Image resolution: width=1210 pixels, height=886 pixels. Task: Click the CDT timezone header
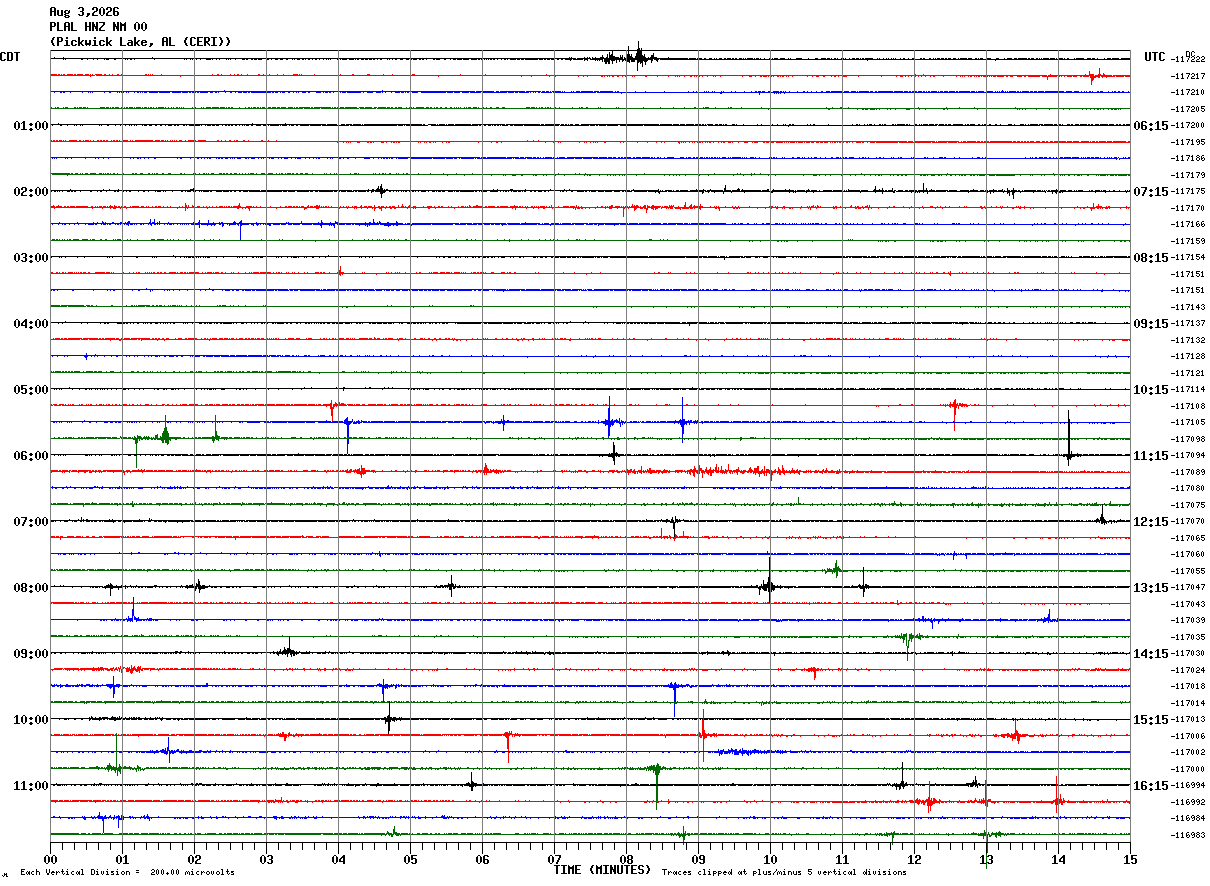[x=11, y=57]
